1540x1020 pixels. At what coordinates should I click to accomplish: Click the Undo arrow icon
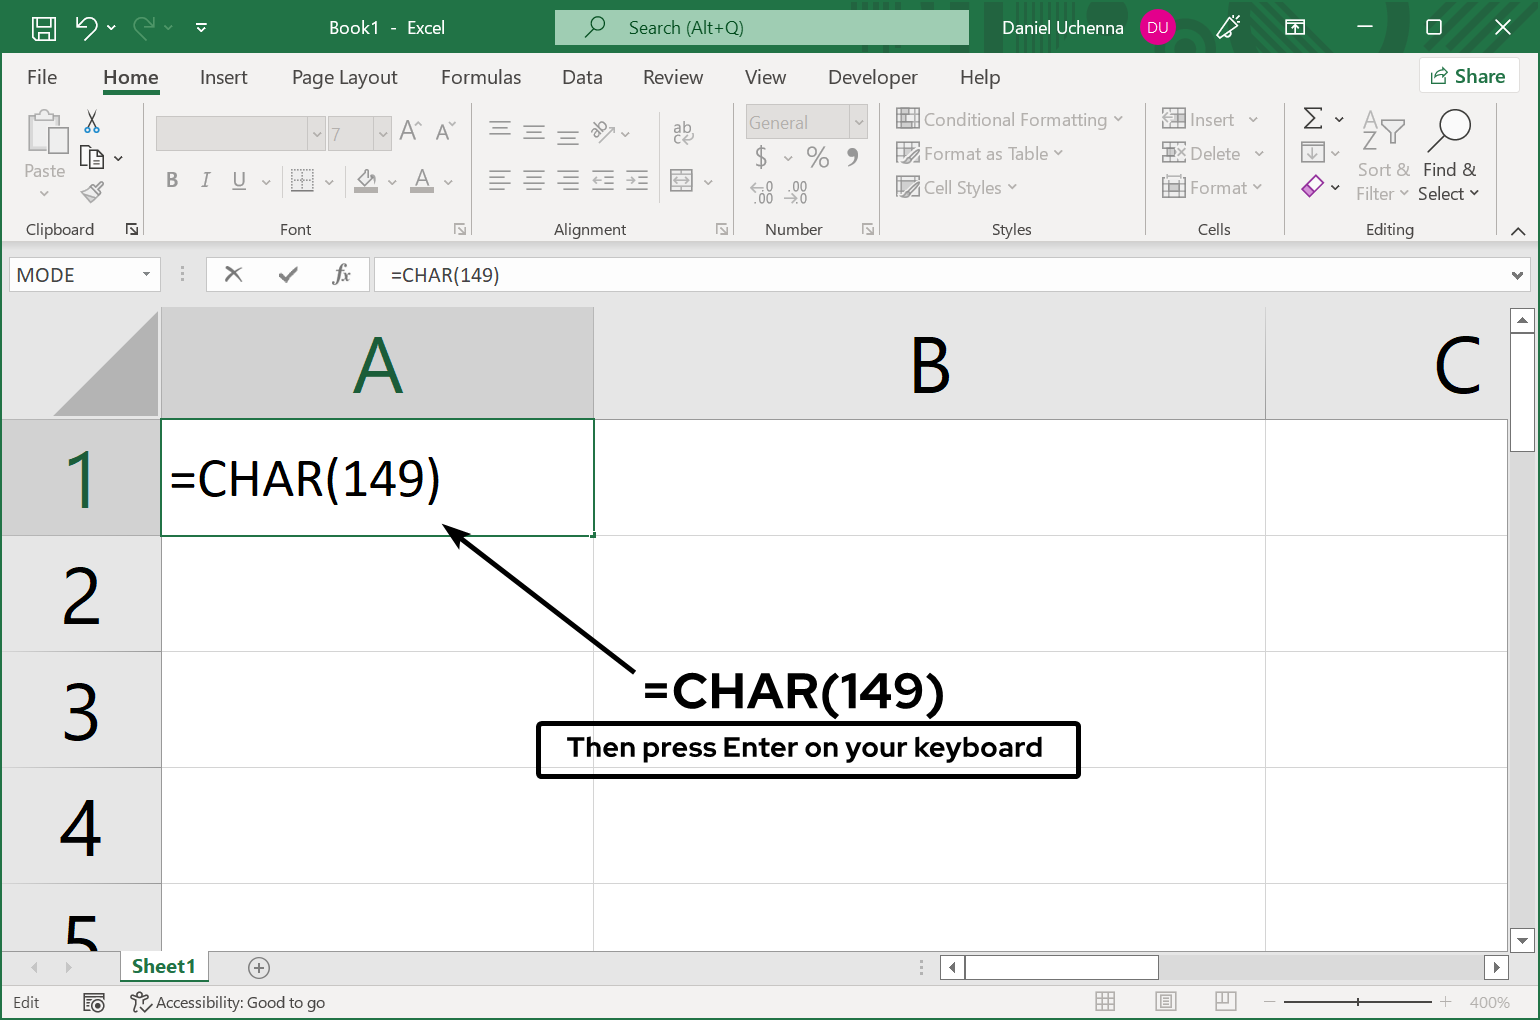(87, 28)
